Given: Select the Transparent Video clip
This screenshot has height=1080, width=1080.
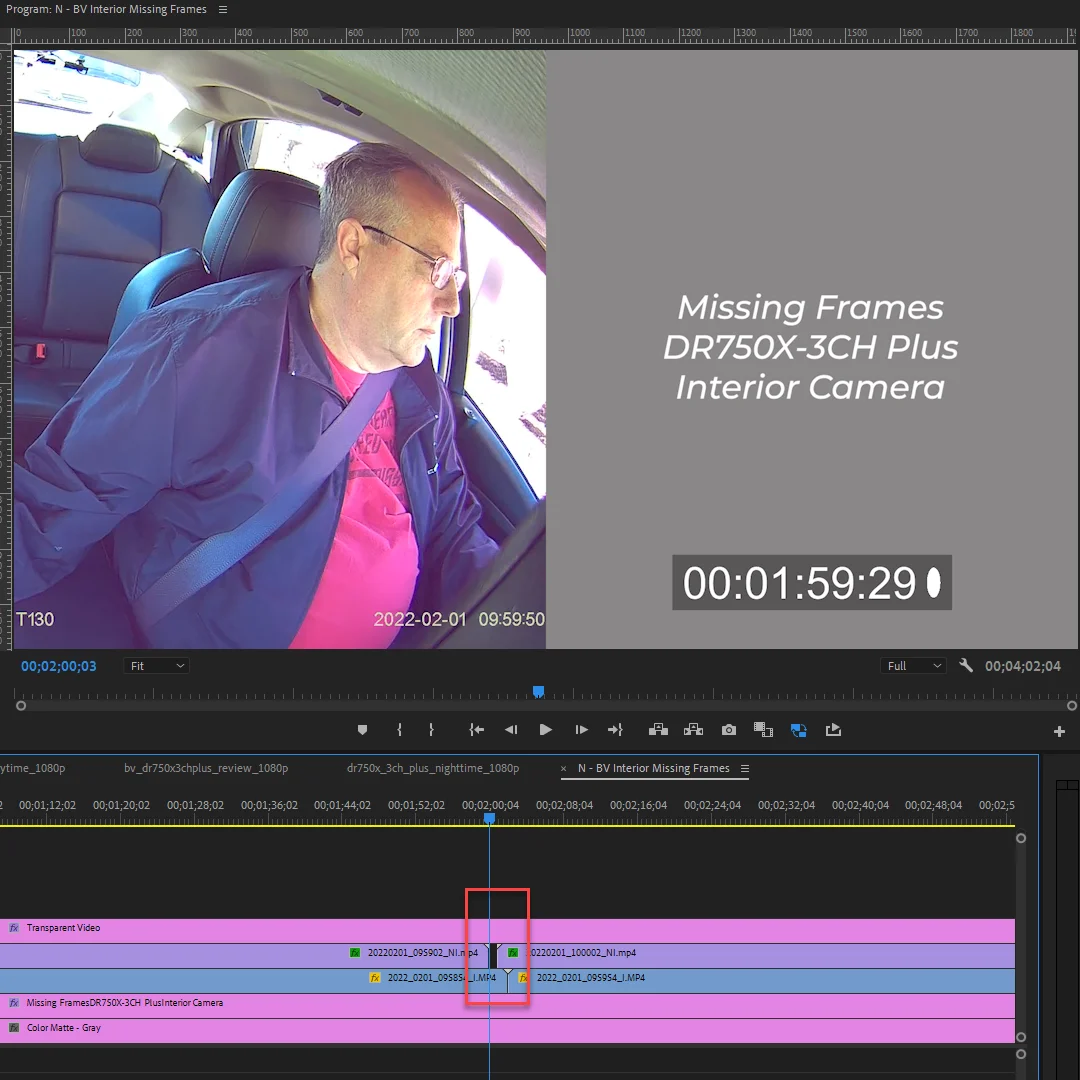Looking at the screenshot, I should click(507, 931).
